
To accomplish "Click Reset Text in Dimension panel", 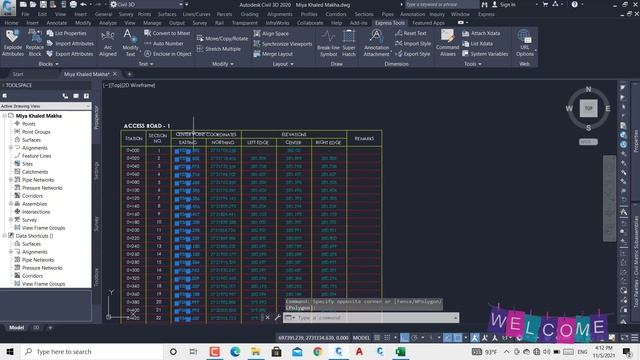I will tap(411, 33).
